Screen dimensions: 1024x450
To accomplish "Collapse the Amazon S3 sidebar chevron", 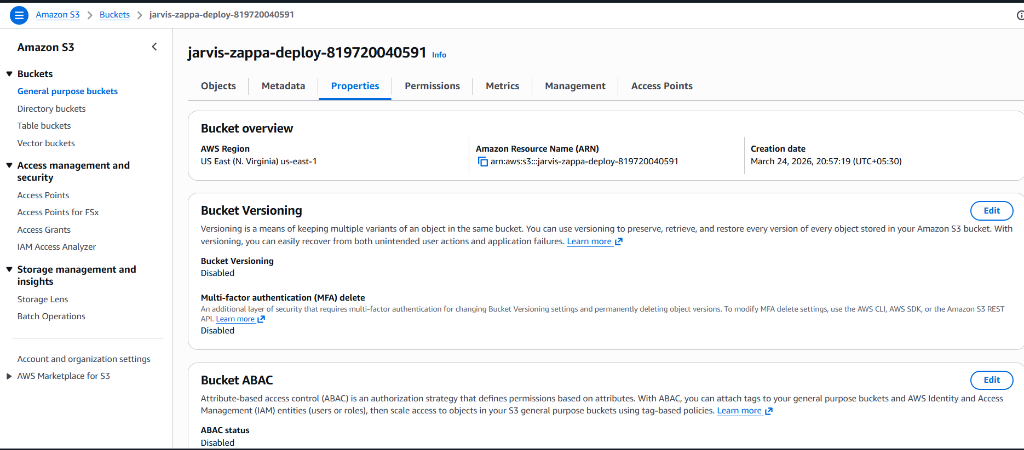I will [154, 46].
